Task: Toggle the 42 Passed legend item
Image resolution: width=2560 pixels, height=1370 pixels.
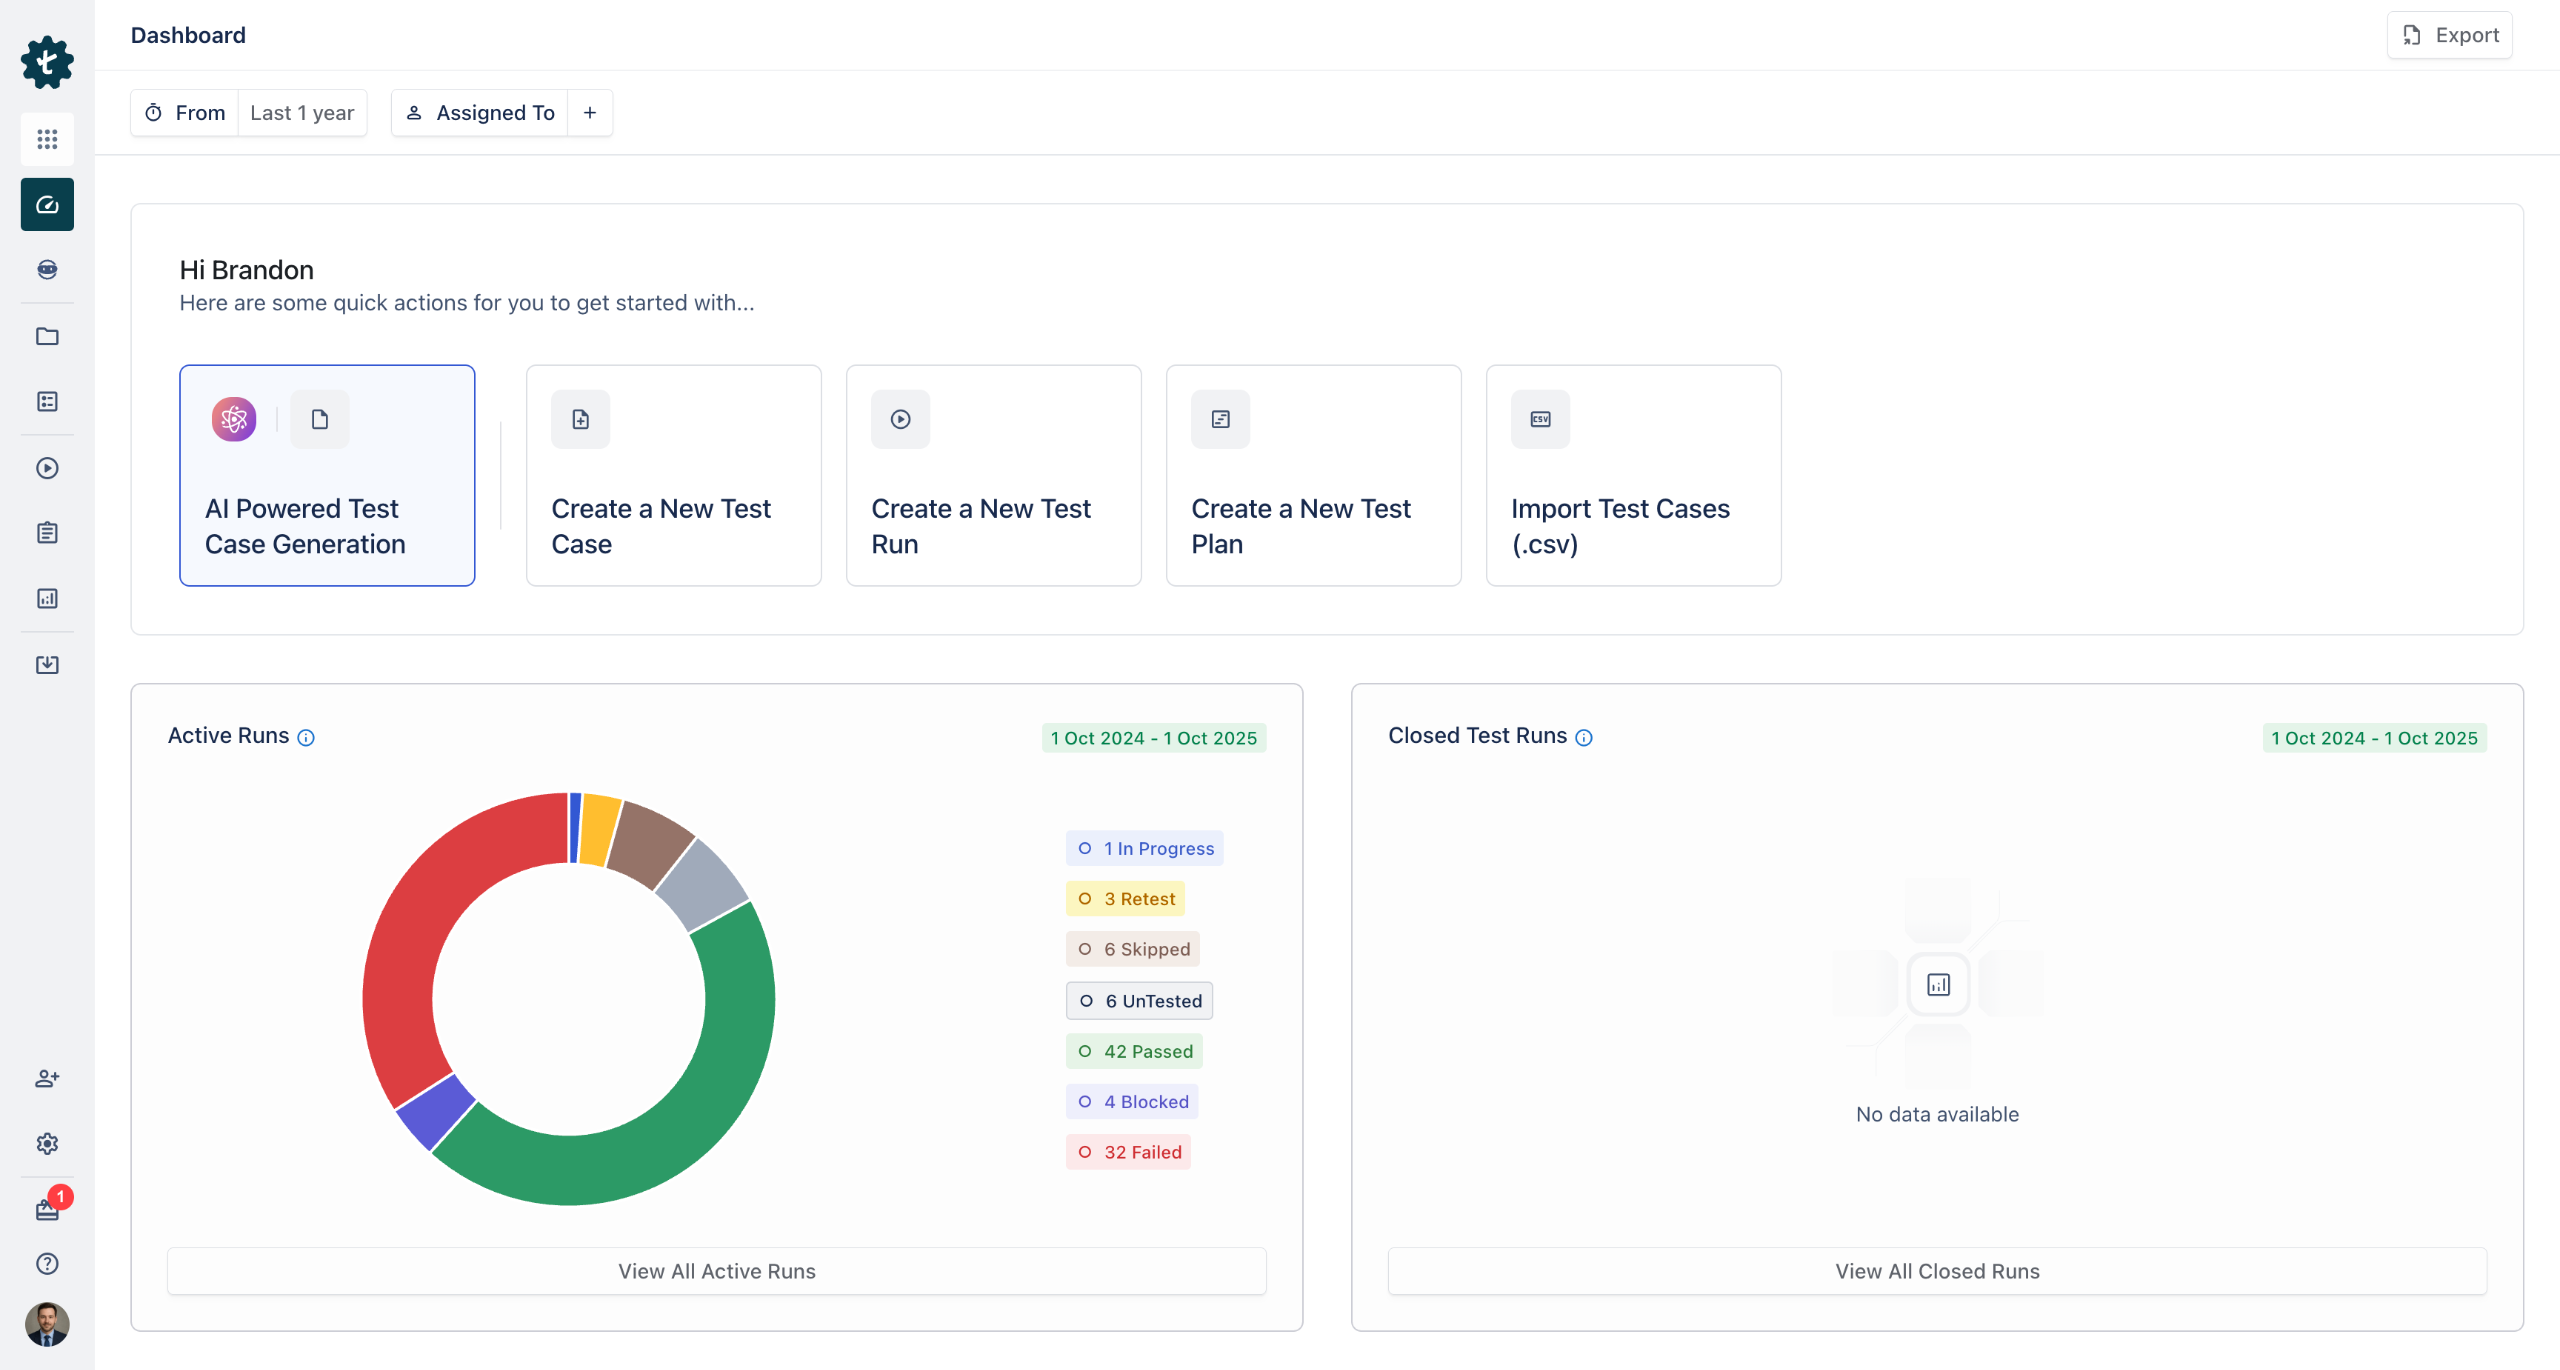Action: pyautogui.click(x=1135, y=1051)
